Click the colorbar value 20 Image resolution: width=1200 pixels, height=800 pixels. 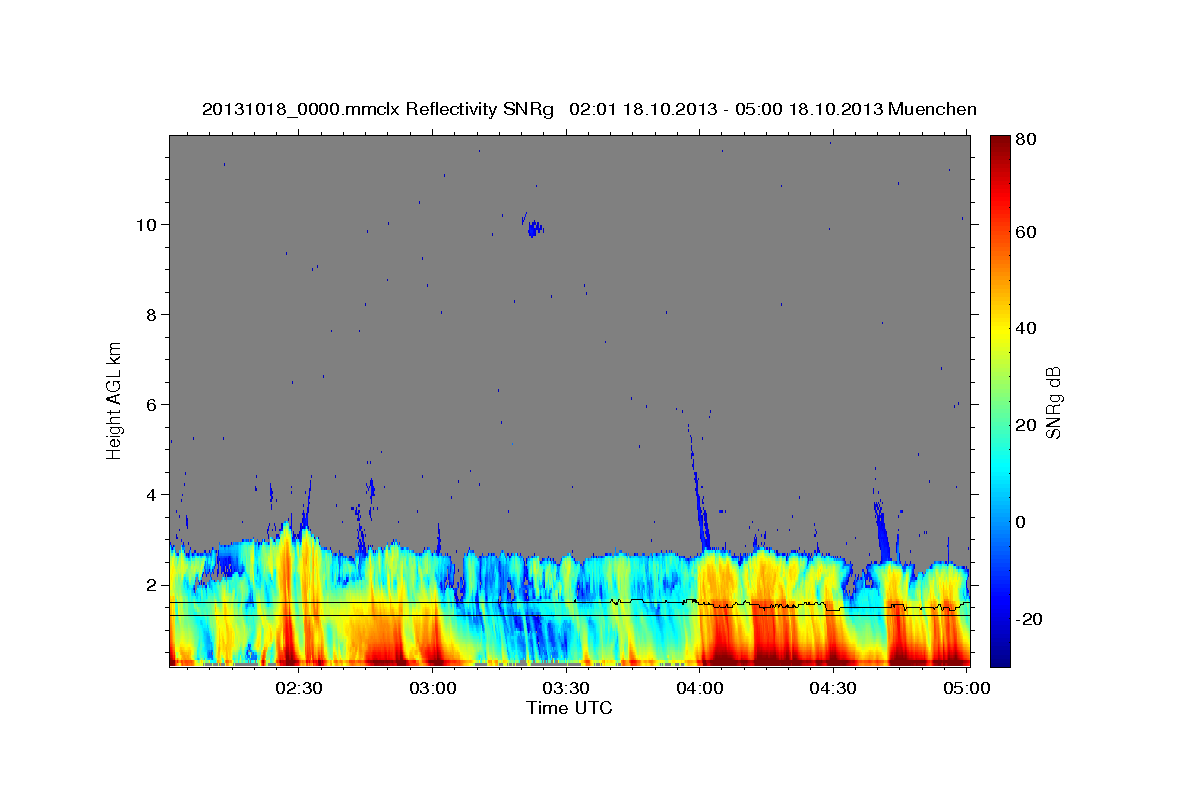point(1027,425)
